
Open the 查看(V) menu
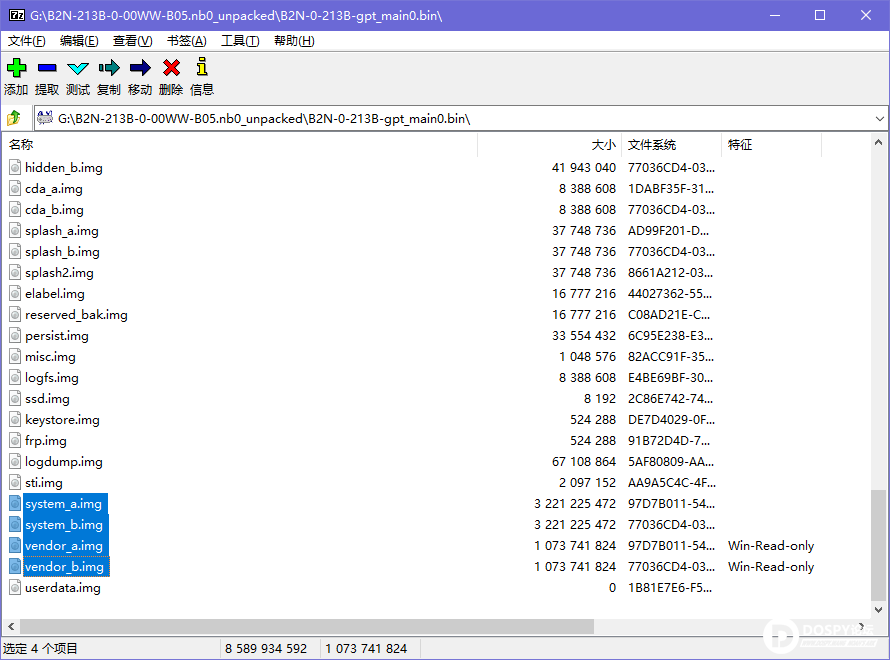click(133, 41)
